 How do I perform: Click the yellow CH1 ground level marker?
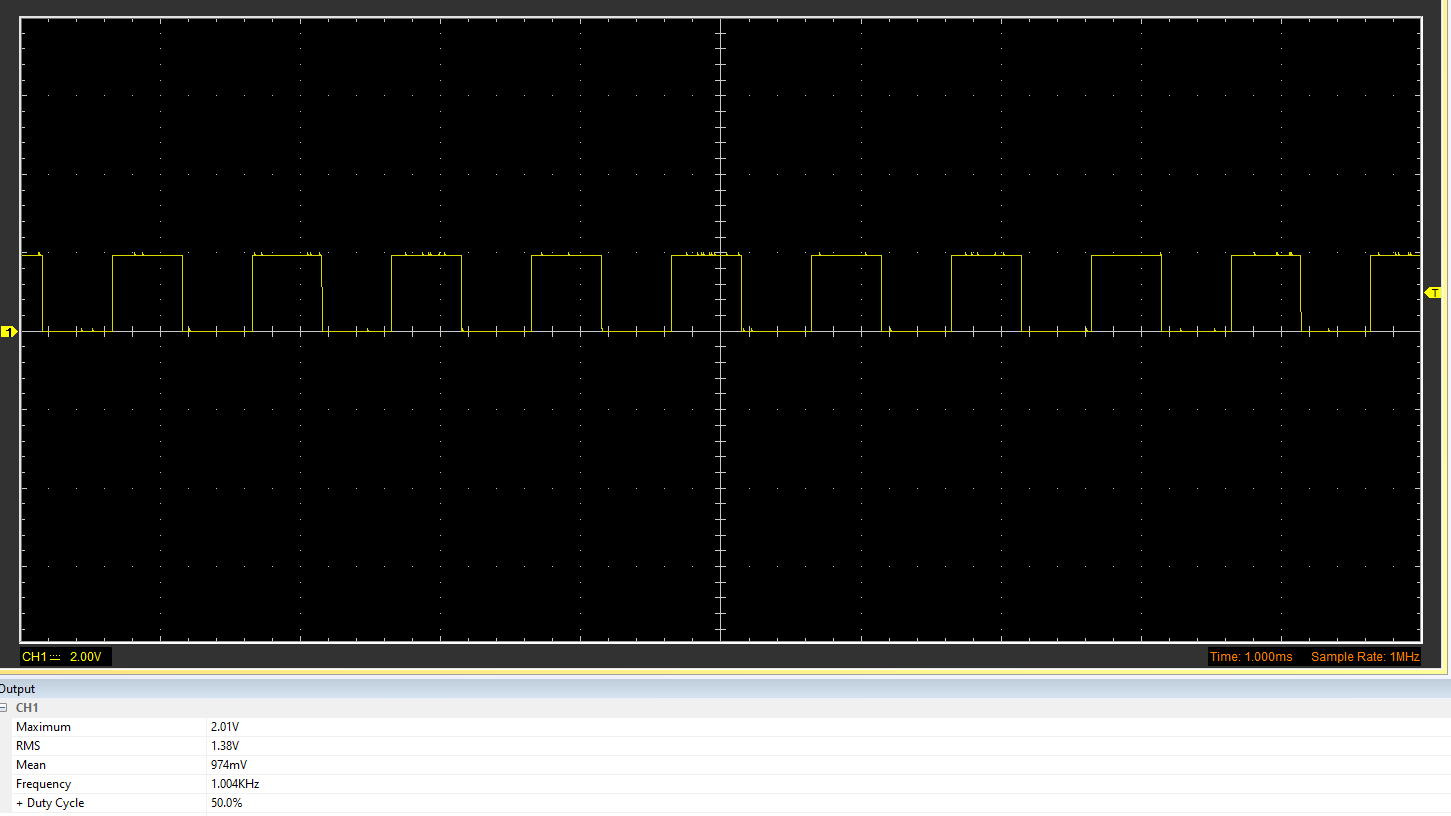coord(9,332)
